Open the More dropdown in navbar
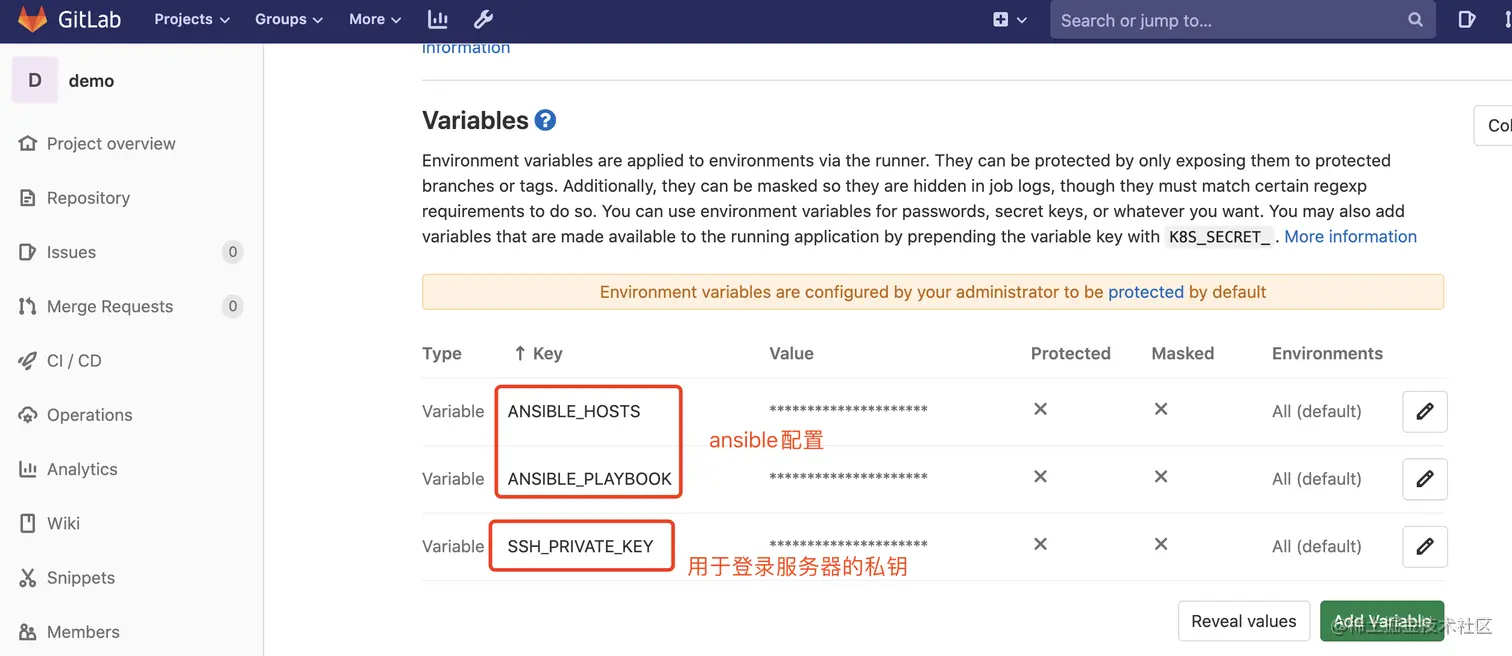This screenshot has height=656, width=1512. pos(375,19)
